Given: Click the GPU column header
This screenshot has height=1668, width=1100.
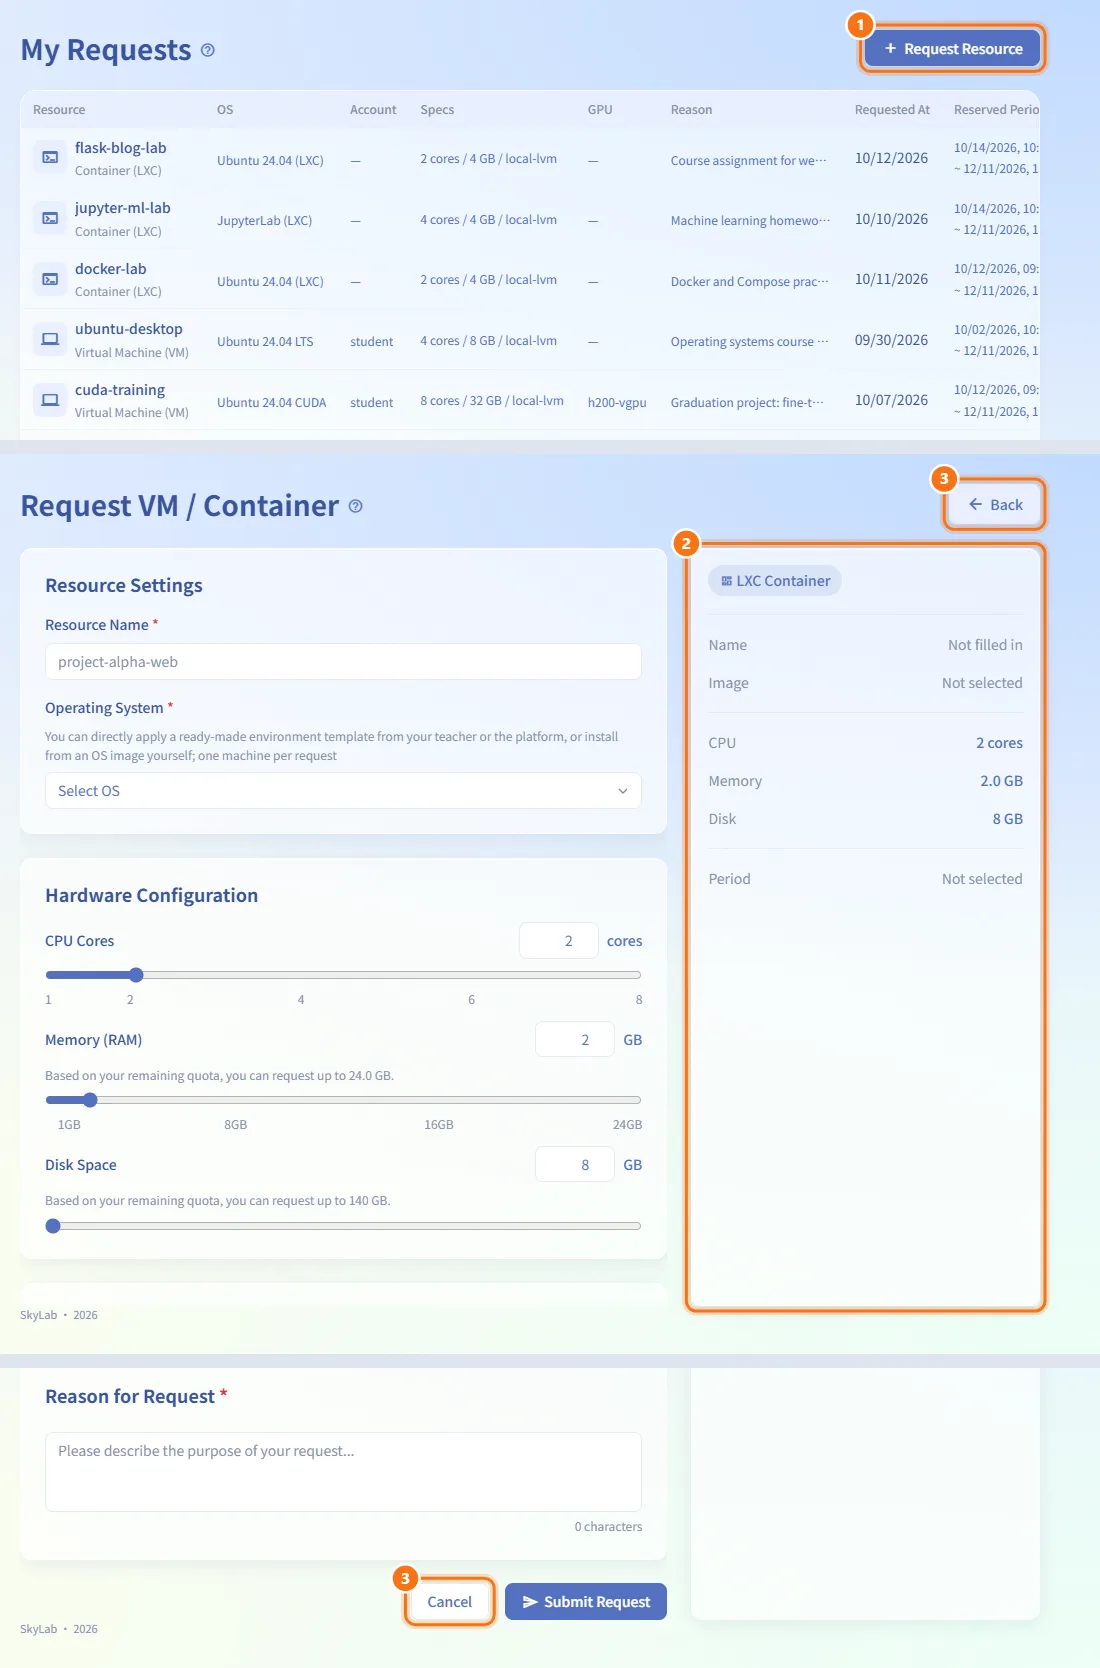Looking at the screenshot, I should pyautogui.click(x=600, y=110).
